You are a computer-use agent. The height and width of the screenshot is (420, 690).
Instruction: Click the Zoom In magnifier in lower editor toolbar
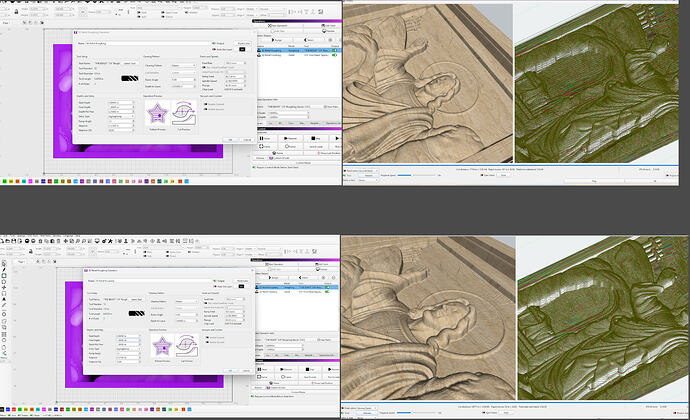click(77, 241)
